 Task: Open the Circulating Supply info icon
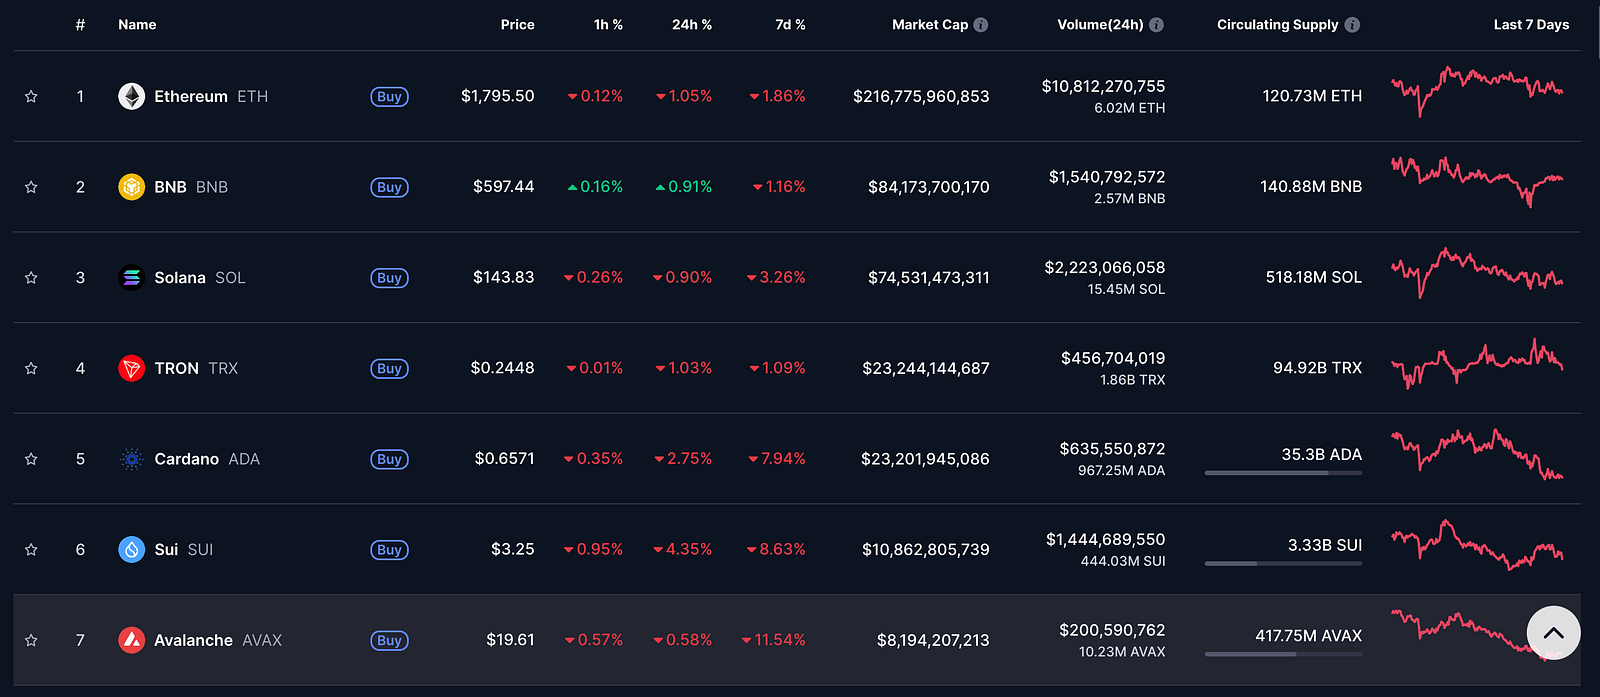[1352, 25]
